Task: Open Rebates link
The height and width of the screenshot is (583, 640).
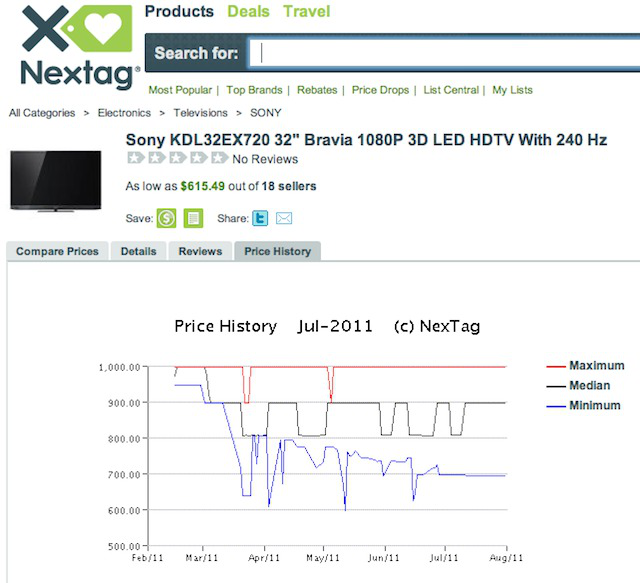Action: (317, 90)
